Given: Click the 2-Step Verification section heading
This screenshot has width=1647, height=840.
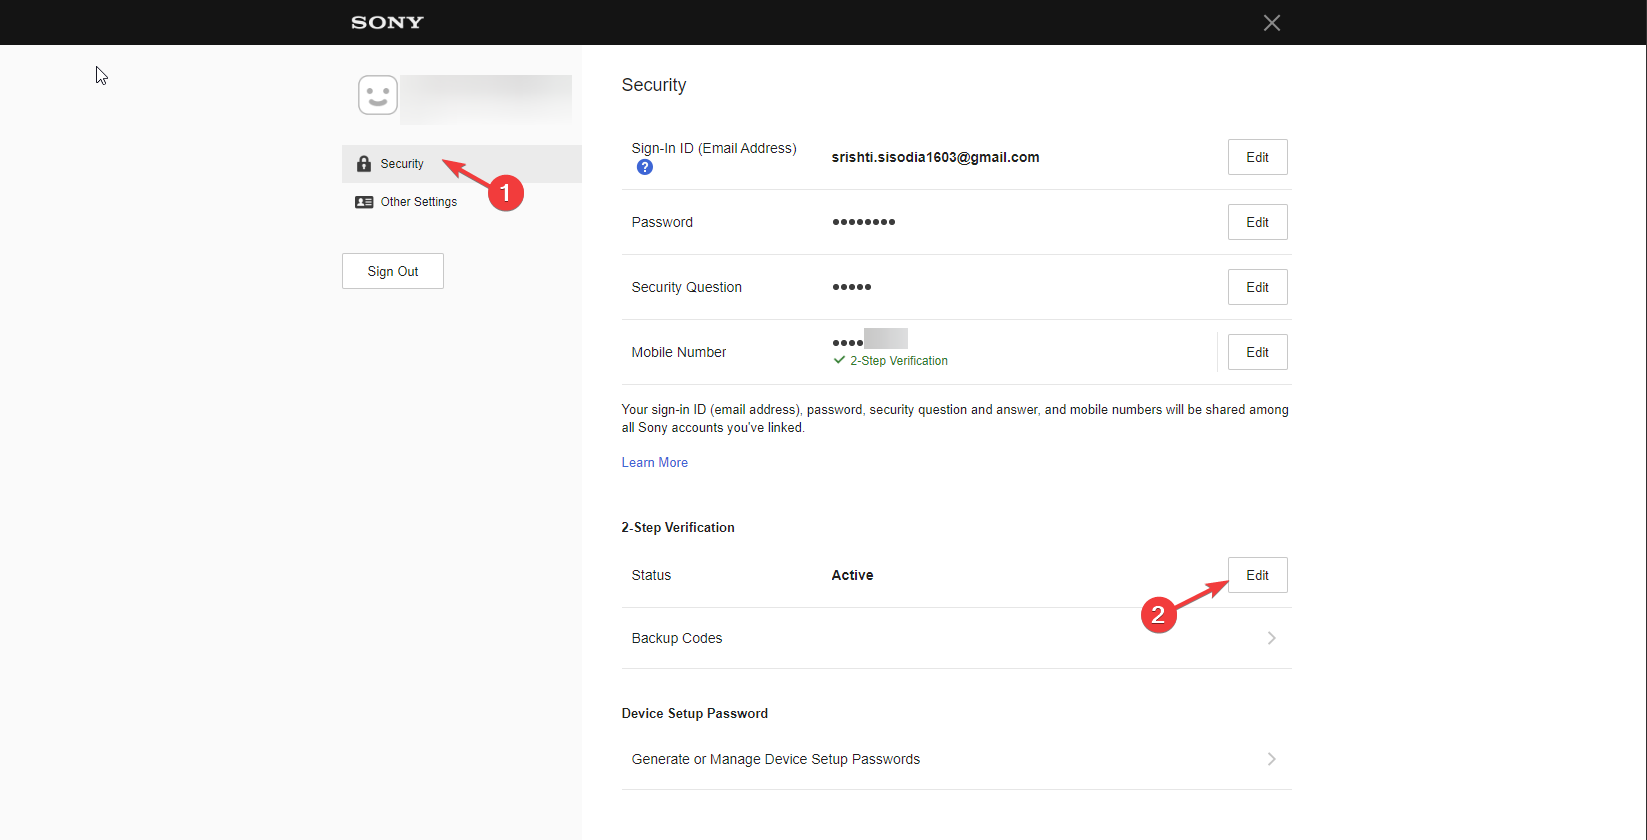Looking at the screenshot, I should (677, 527).
